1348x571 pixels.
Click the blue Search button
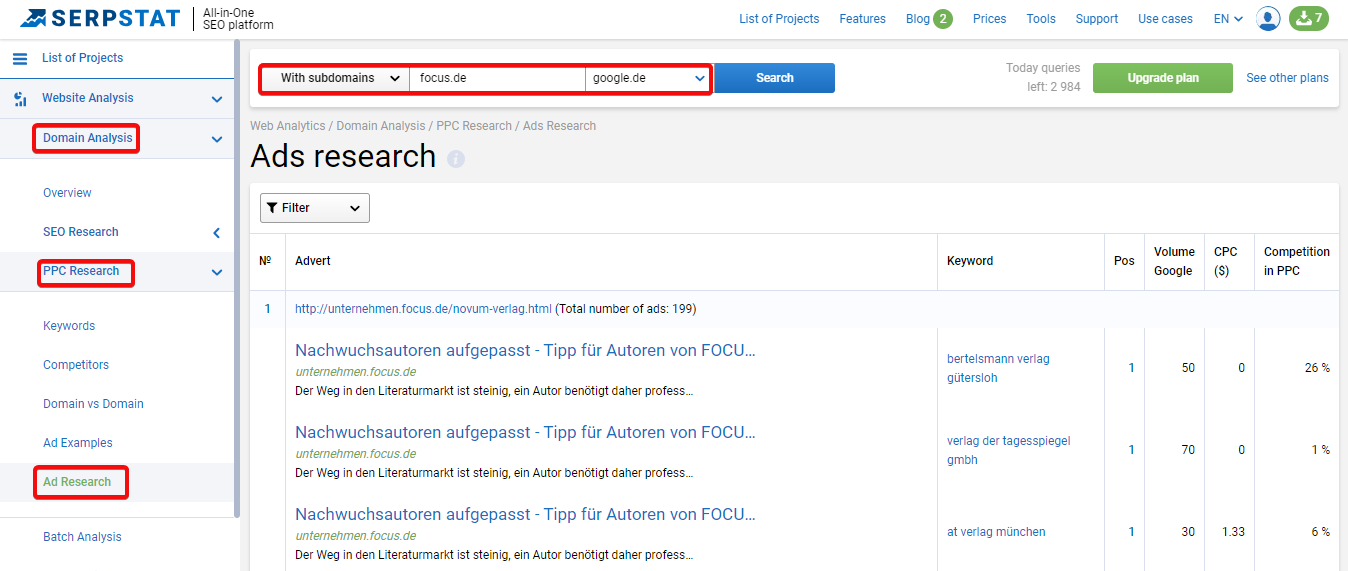[774, 78]
